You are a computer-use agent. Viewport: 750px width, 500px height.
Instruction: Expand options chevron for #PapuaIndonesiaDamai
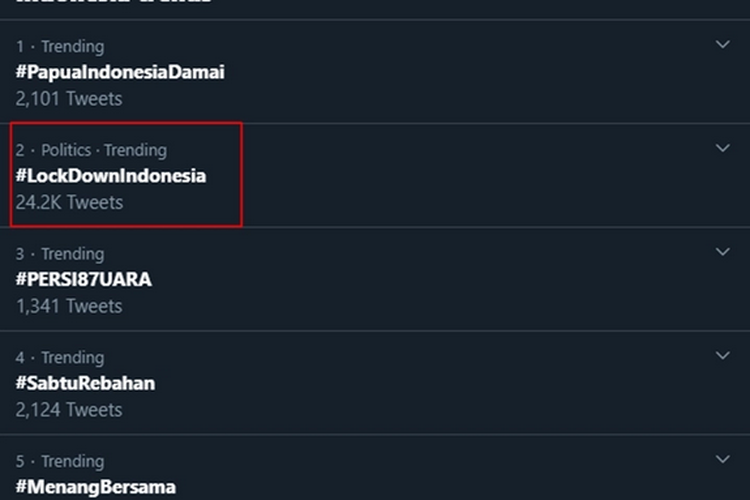click(x=723, y=45)
